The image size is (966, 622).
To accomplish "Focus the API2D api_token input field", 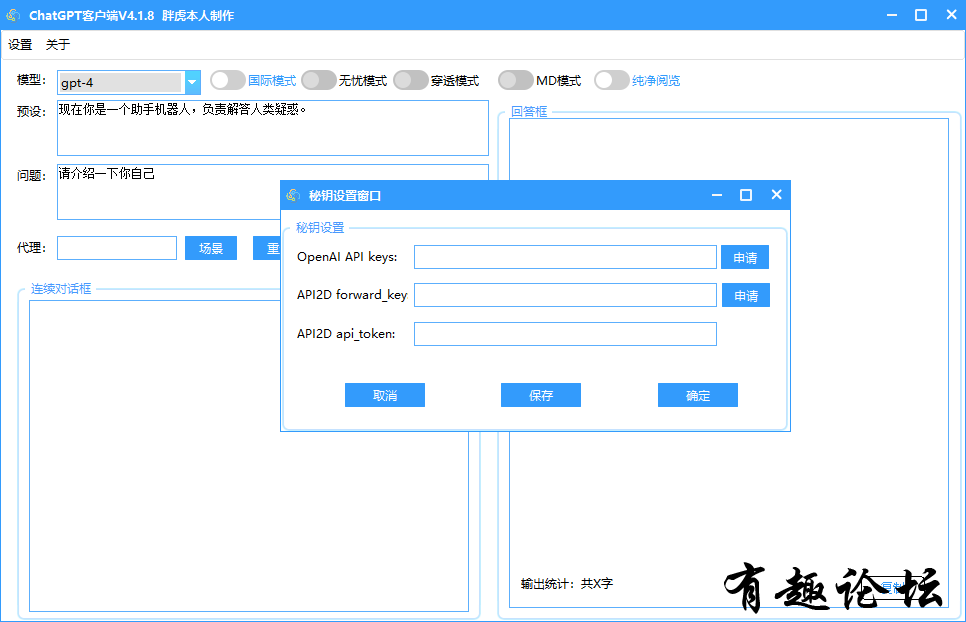I will point(565,334).
